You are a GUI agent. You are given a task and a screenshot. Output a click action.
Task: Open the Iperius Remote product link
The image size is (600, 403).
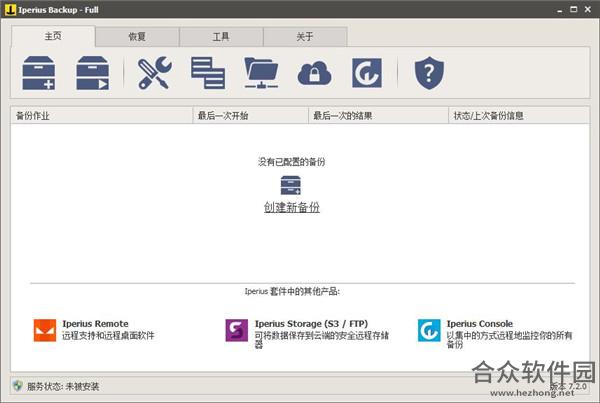point(95,324)
